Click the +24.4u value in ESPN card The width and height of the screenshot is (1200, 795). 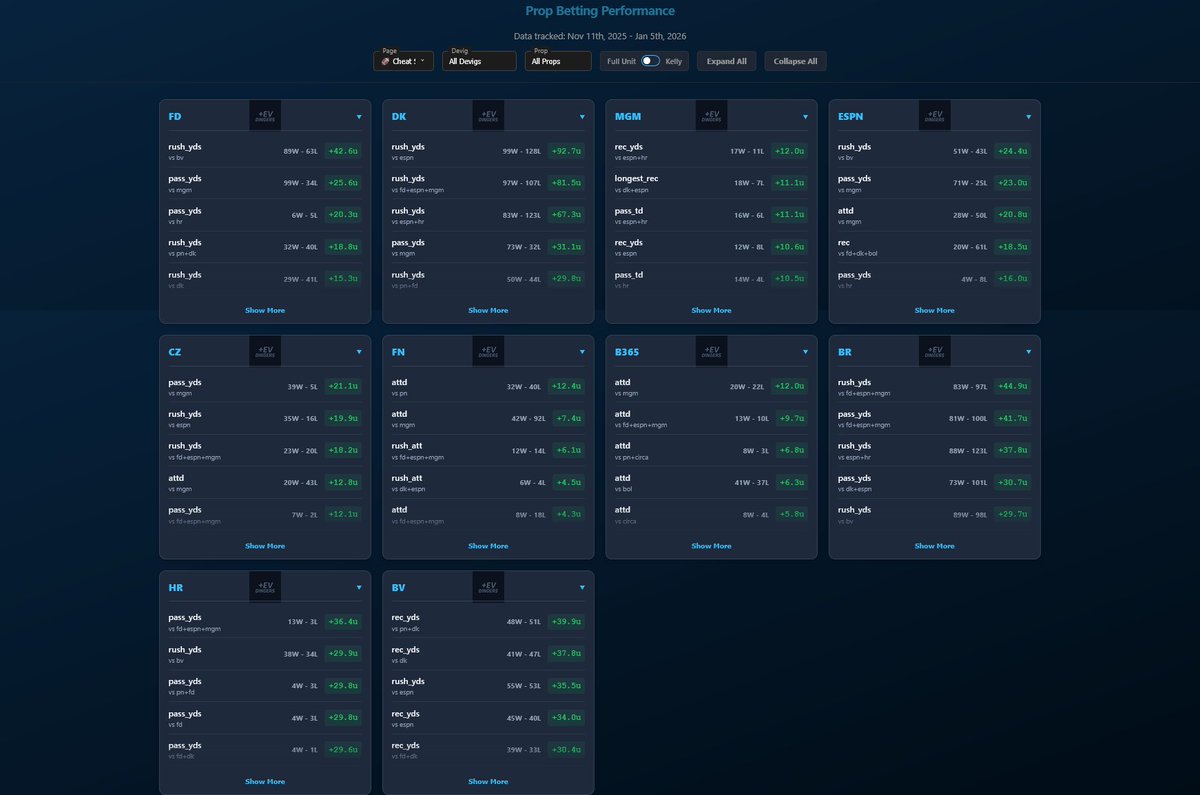[x=1012, y=151]
